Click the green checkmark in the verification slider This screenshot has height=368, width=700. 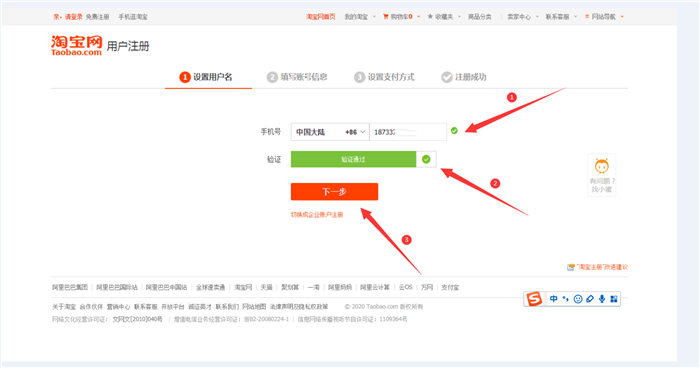(x=426, y=159)
